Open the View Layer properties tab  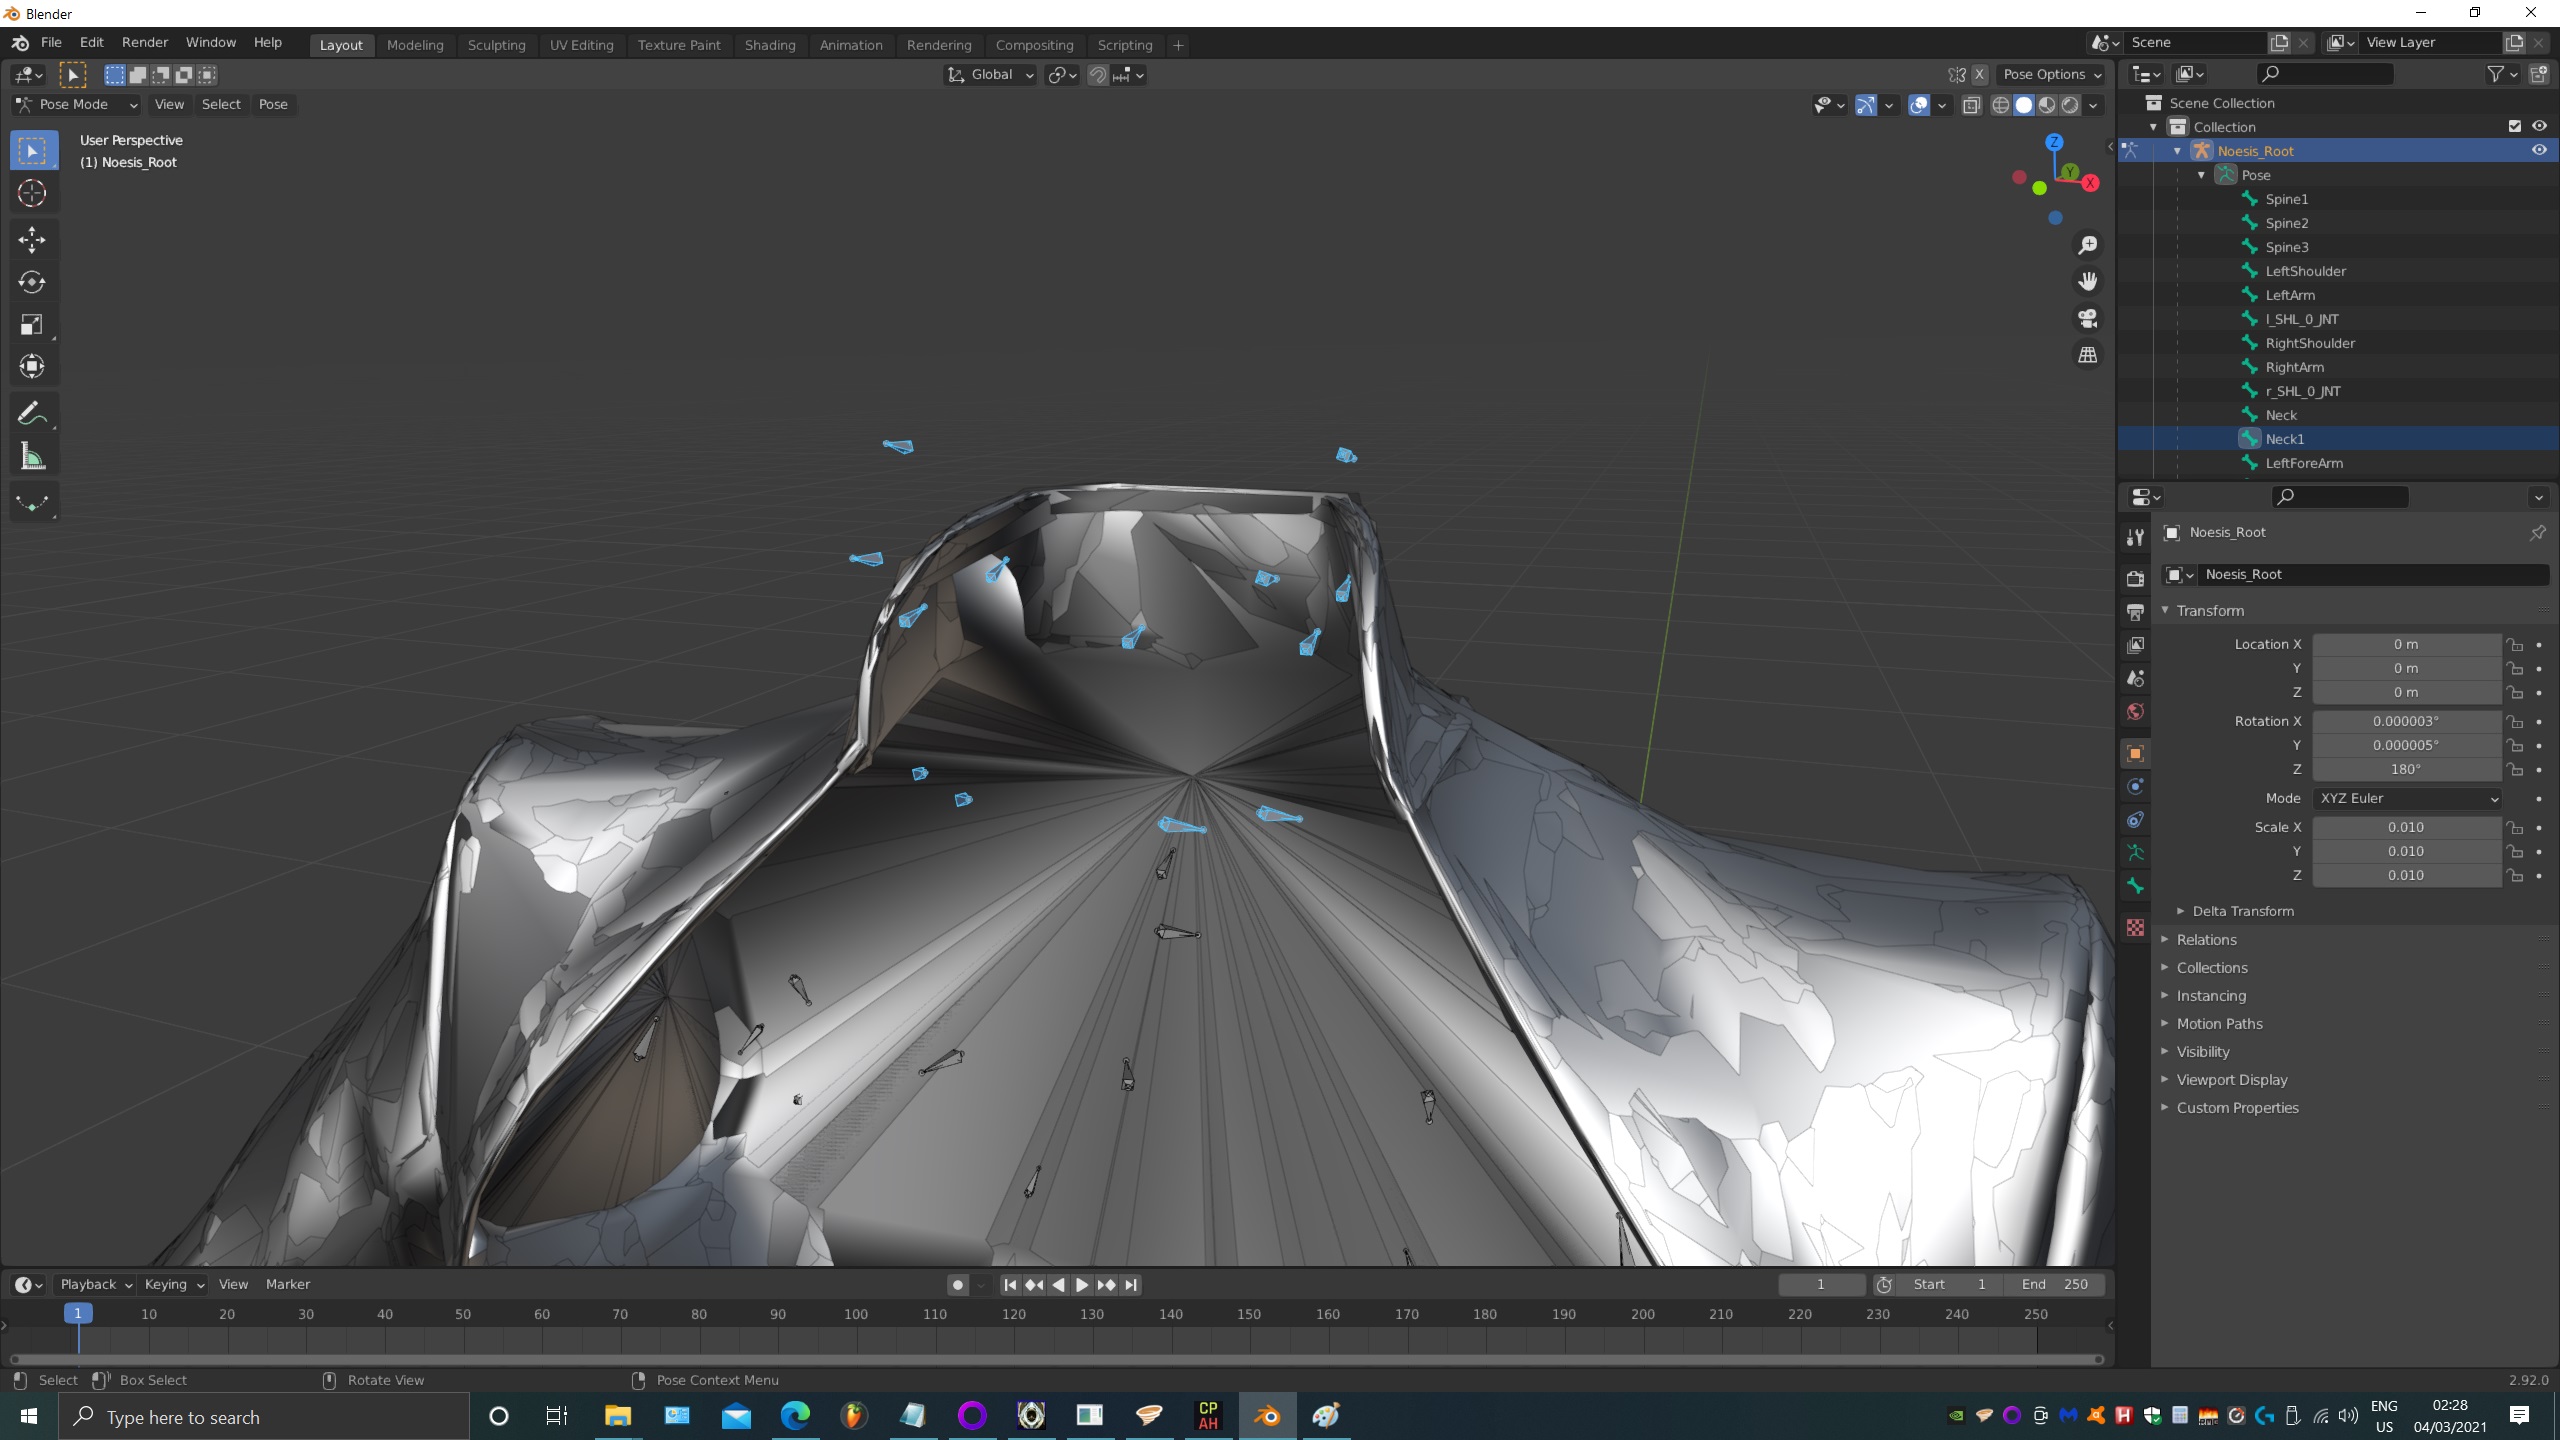click(2135, 645)
